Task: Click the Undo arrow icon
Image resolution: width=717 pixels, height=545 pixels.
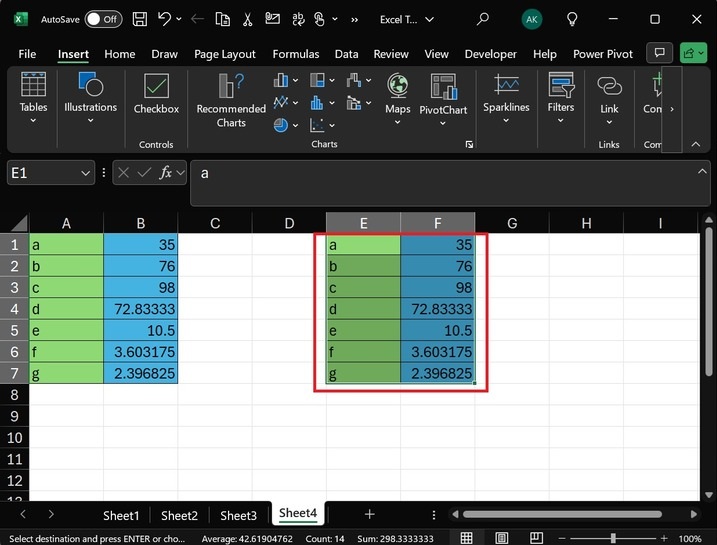Action: [164, 19]
